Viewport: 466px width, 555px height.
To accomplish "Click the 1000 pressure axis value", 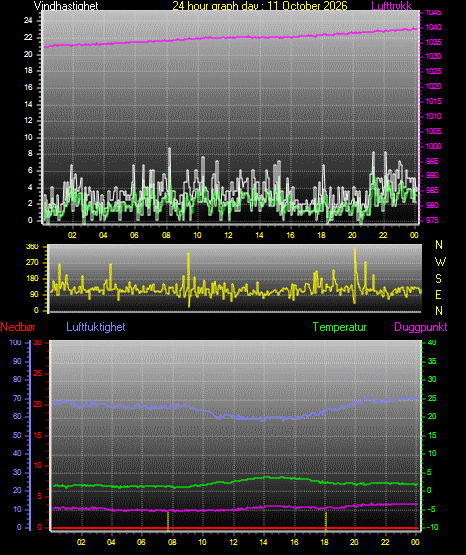I will pyautogui.click(x=433, y=146).
